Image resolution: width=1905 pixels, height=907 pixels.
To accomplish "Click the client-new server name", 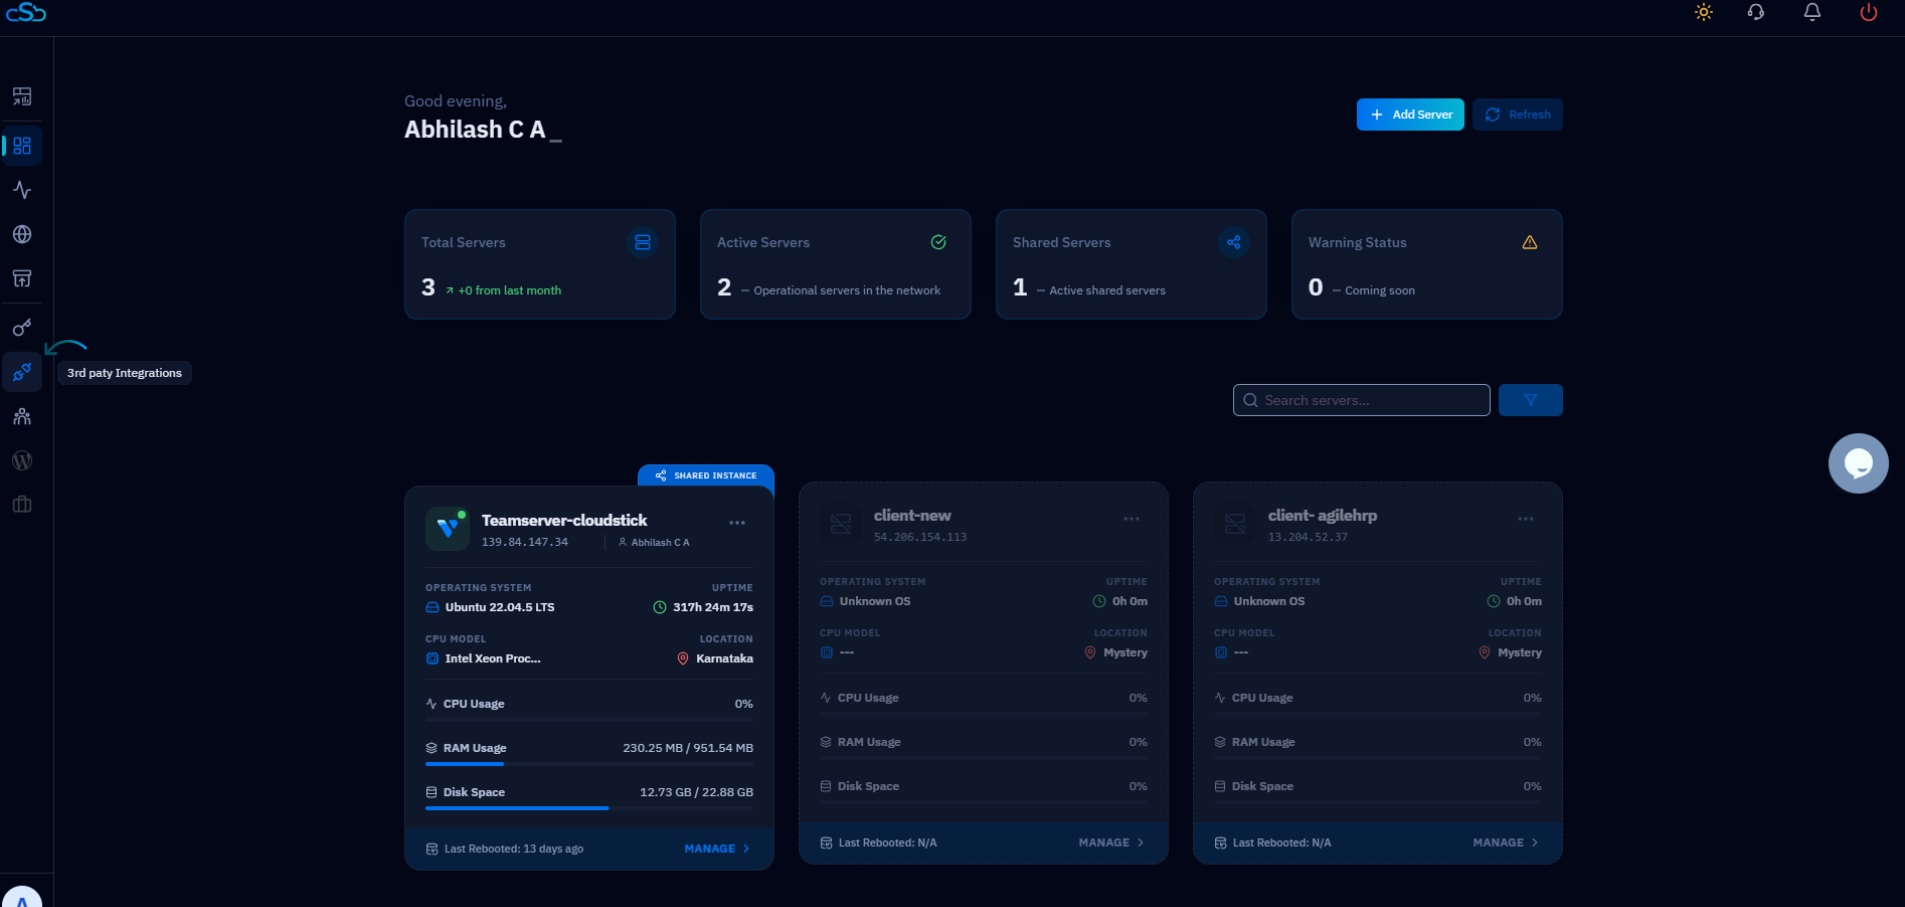I will coord(912,515).
